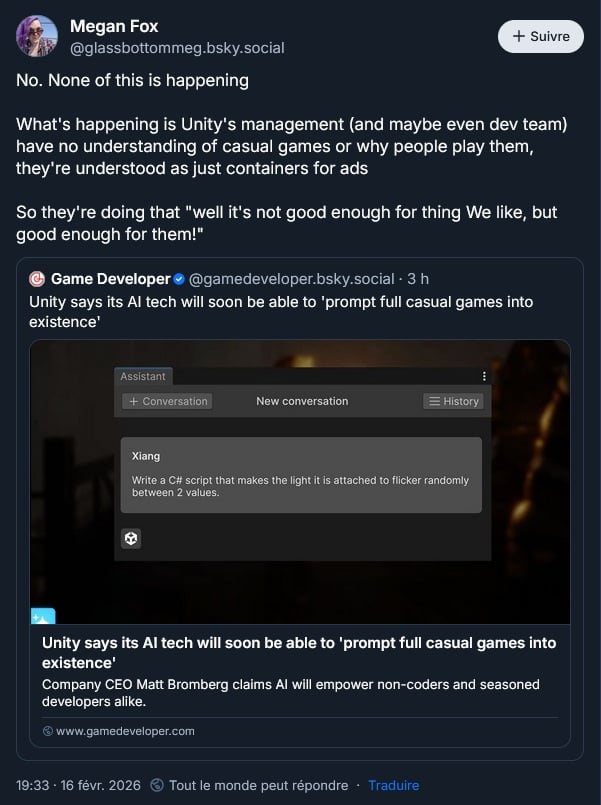Open the History list button
The height and width of the screenshot is (805, 601).
(x=453, y=401)
